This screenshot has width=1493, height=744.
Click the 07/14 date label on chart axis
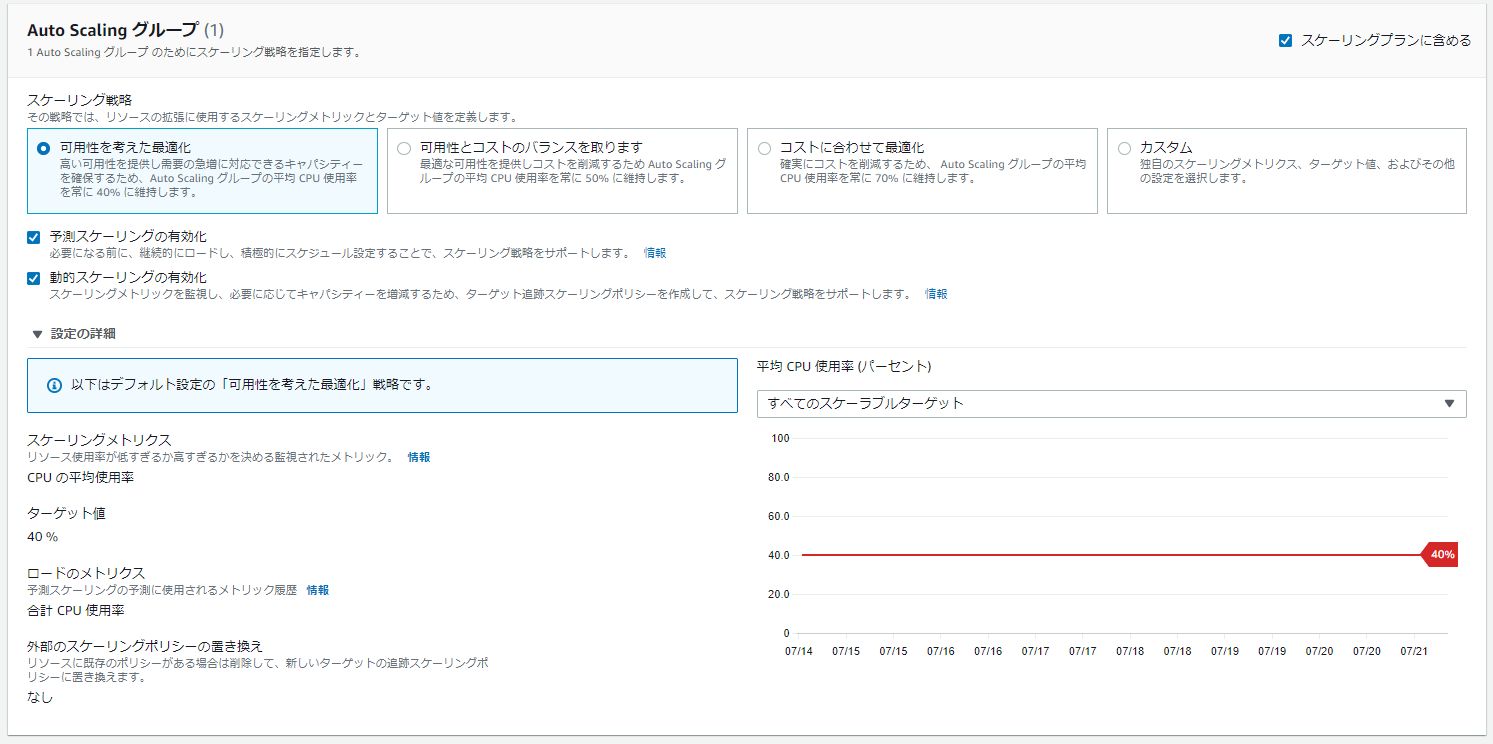[800, 651]
